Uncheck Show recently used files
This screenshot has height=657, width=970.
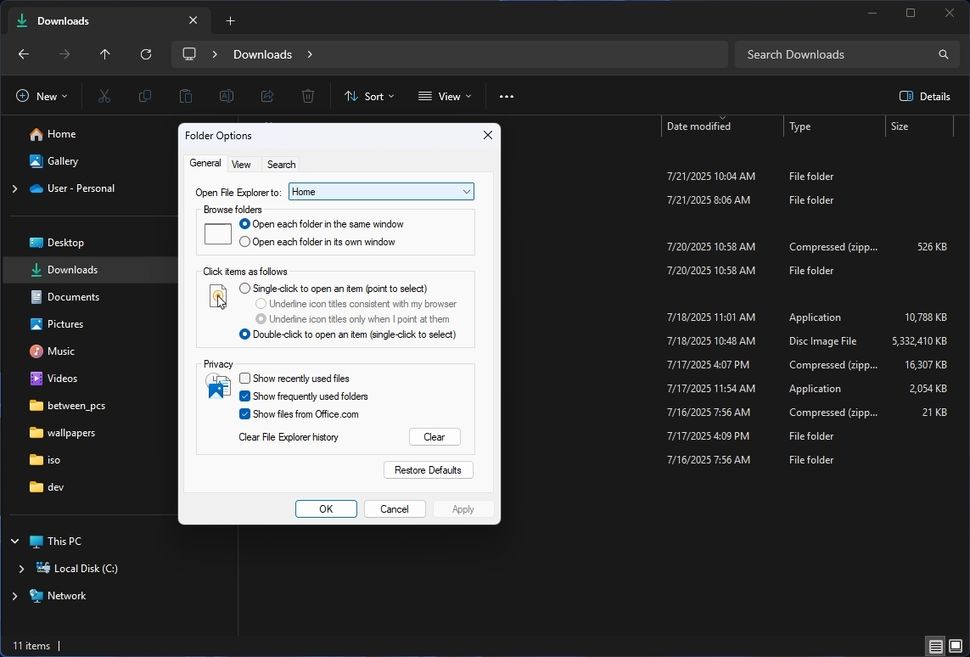click(243, 380)
